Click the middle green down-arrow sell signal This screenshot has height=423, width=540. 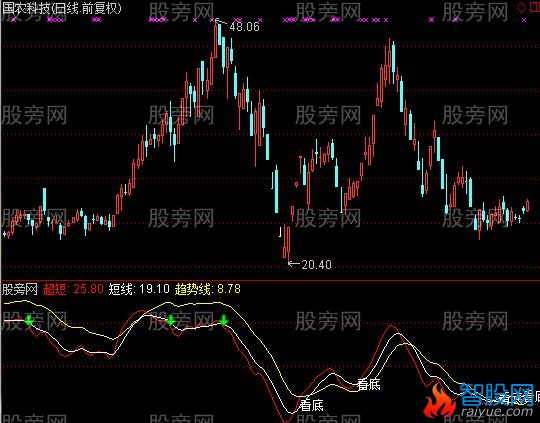[x=171, y=320]
